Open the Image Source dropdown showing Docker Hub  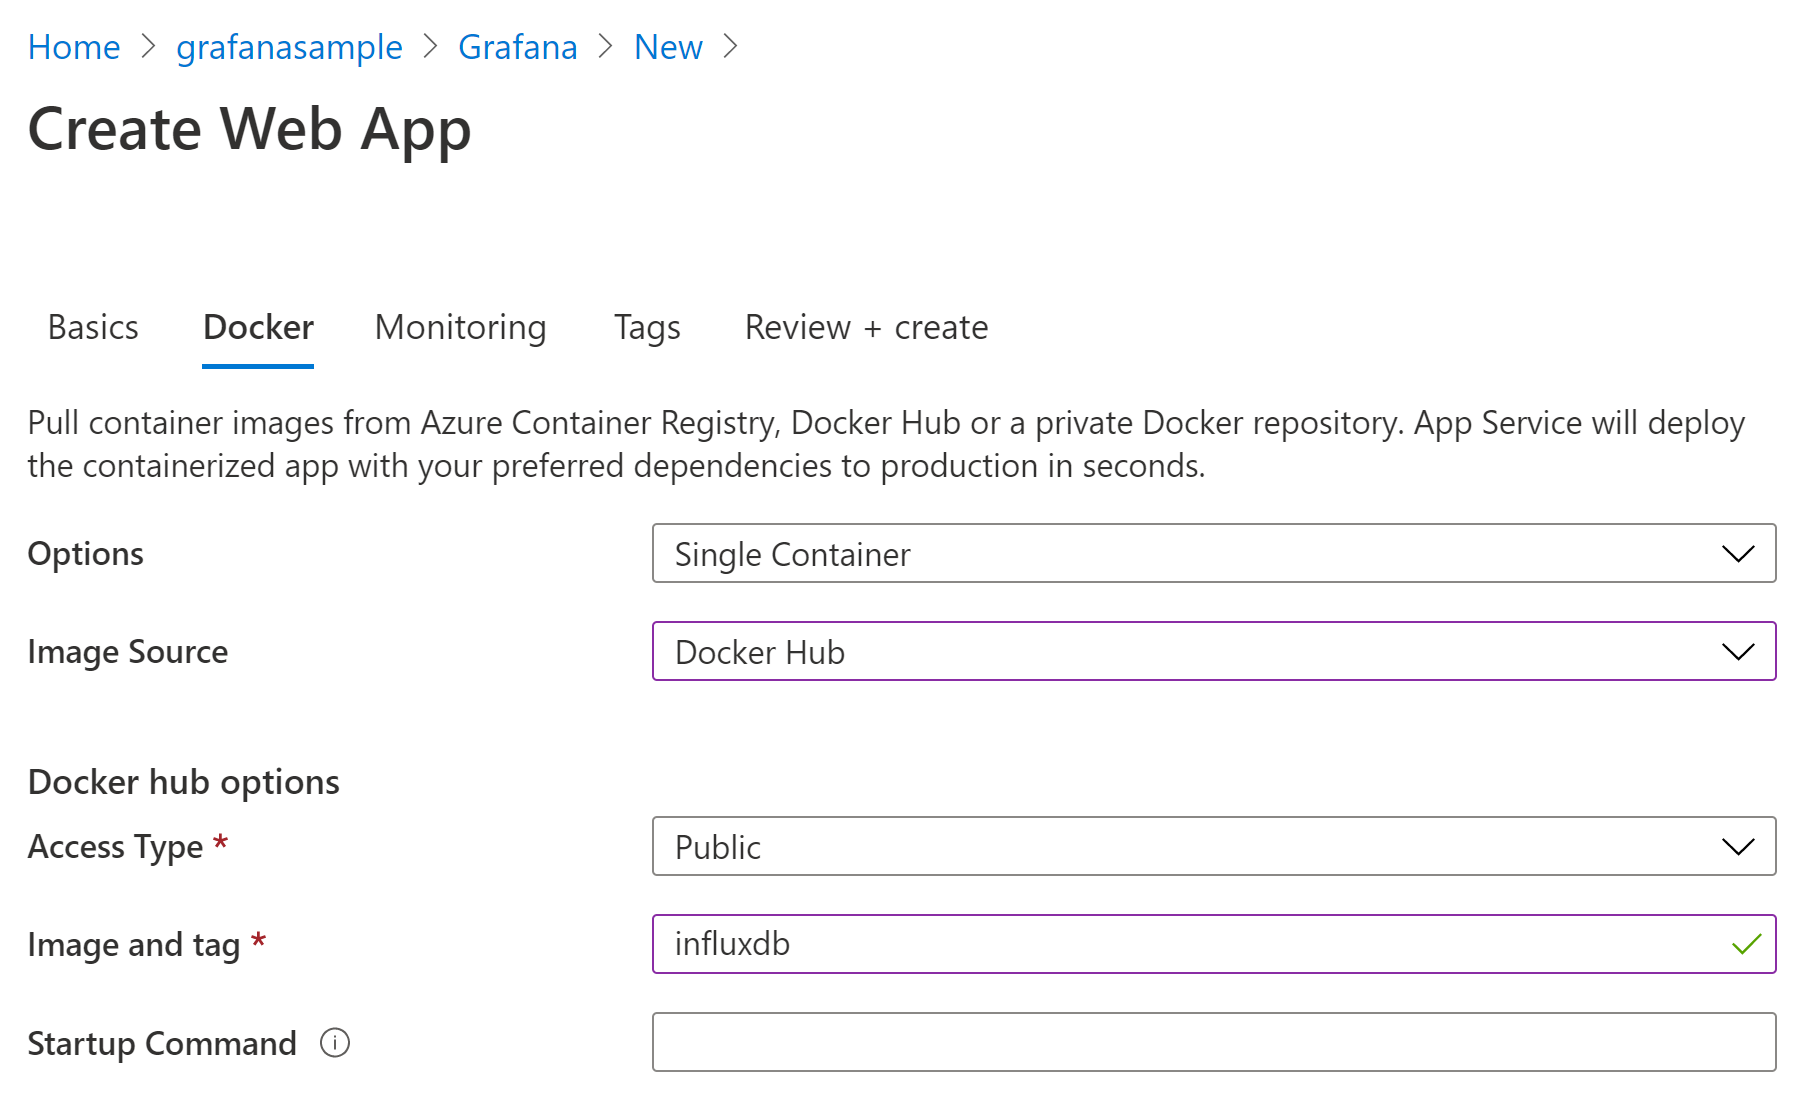(1214, 651)
